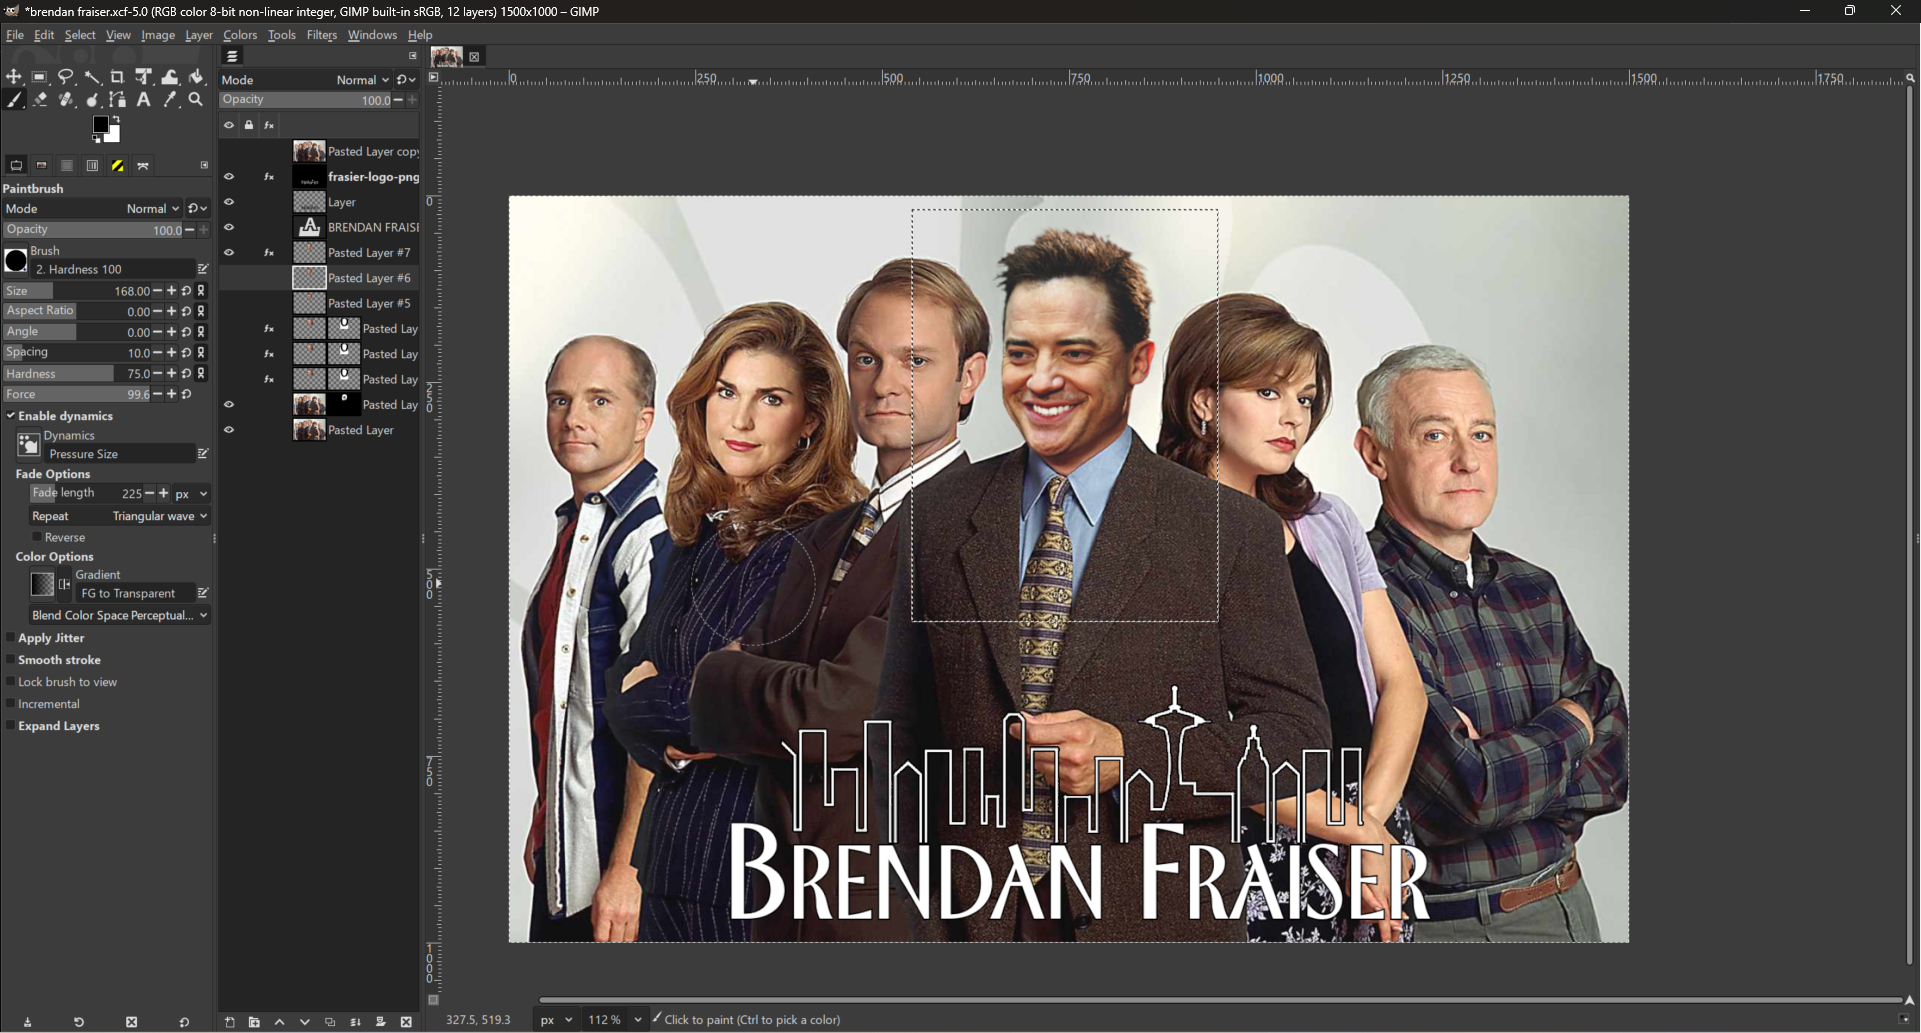
Task: Select the Unified Transform tool
Action: click(x=144, y=77)
